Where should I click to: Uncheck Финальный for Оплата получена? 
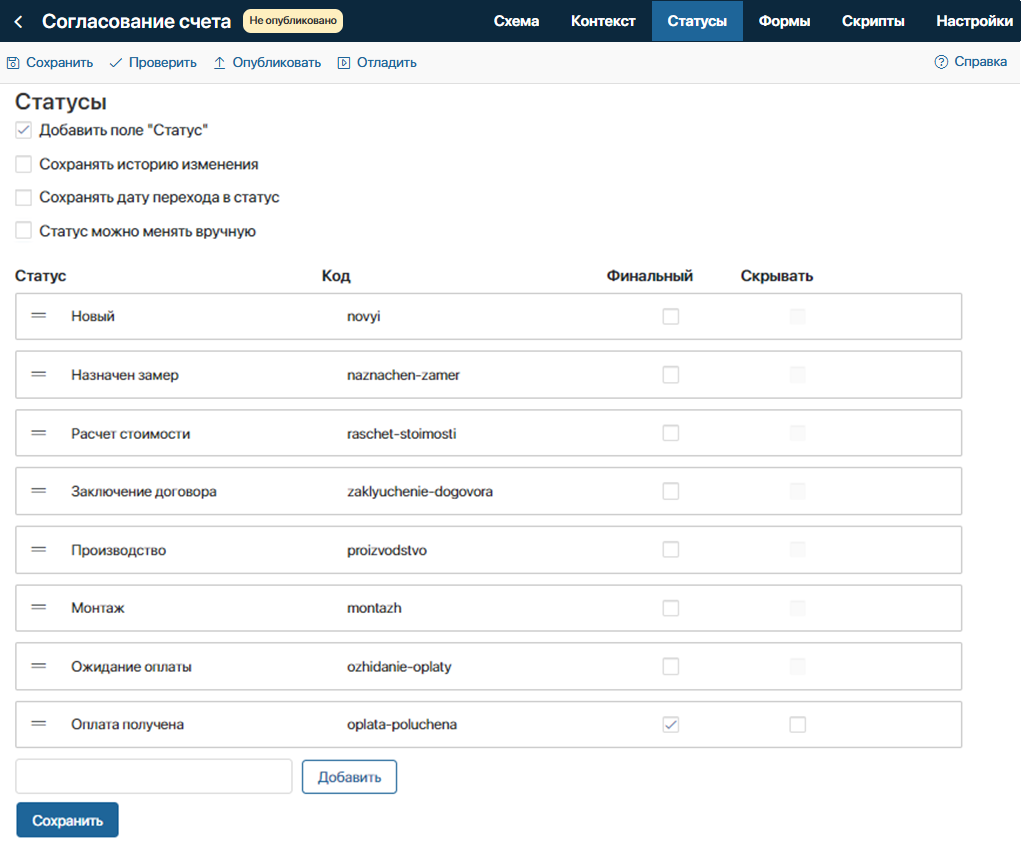671,725
